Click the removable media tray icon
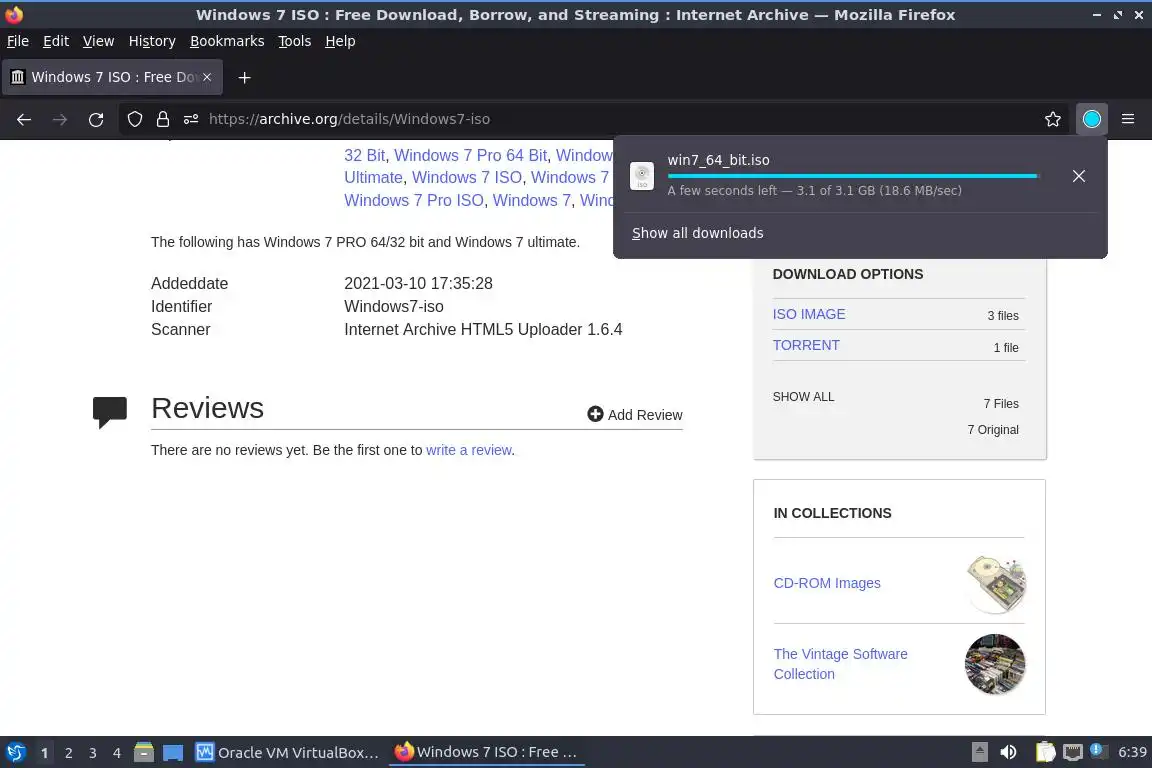 (x=979, y=752)
